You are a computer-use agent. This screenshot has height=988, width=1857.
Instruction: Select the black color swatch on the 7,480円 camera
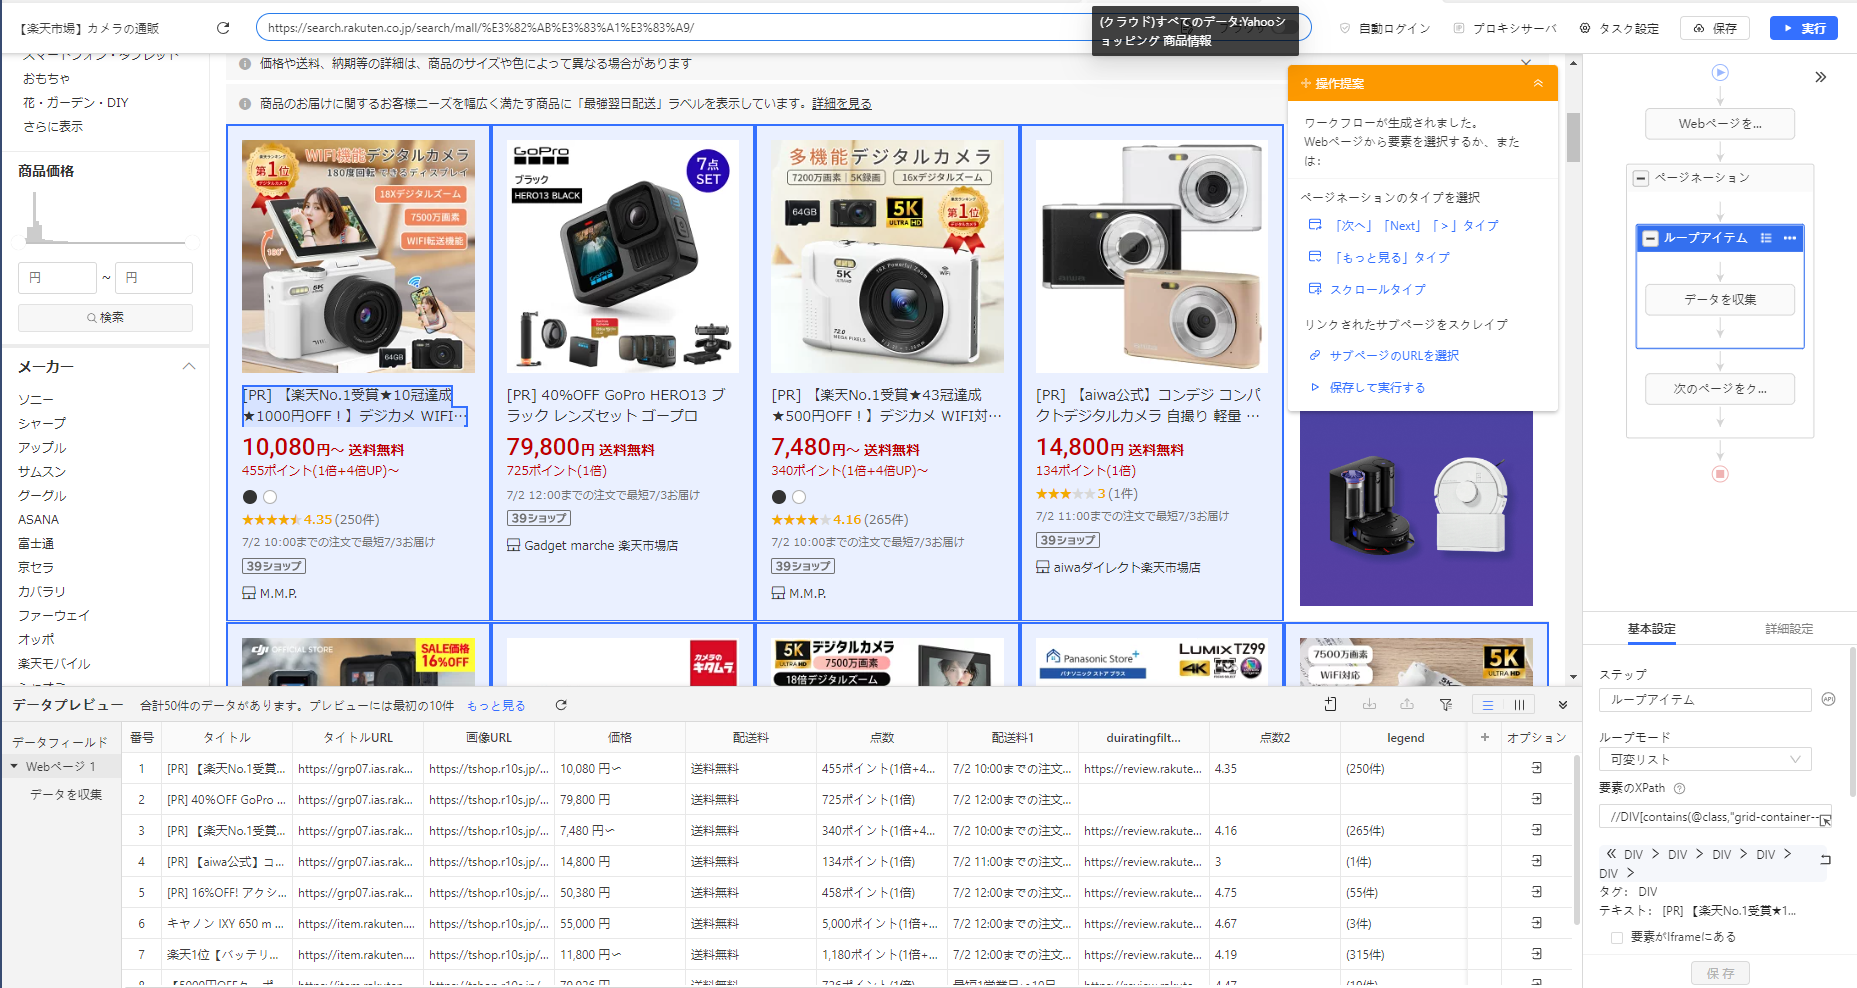779,497
